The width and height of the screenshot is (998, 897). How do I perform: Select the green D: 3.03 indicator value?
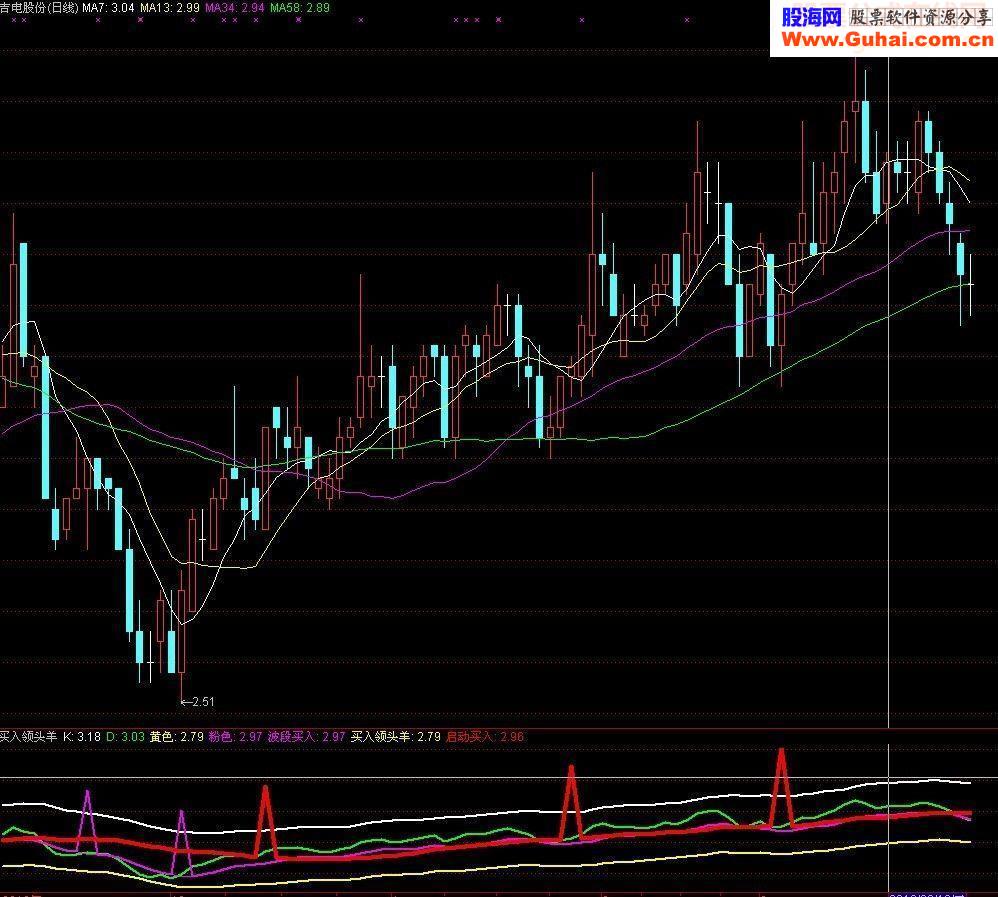click(125, 737)
